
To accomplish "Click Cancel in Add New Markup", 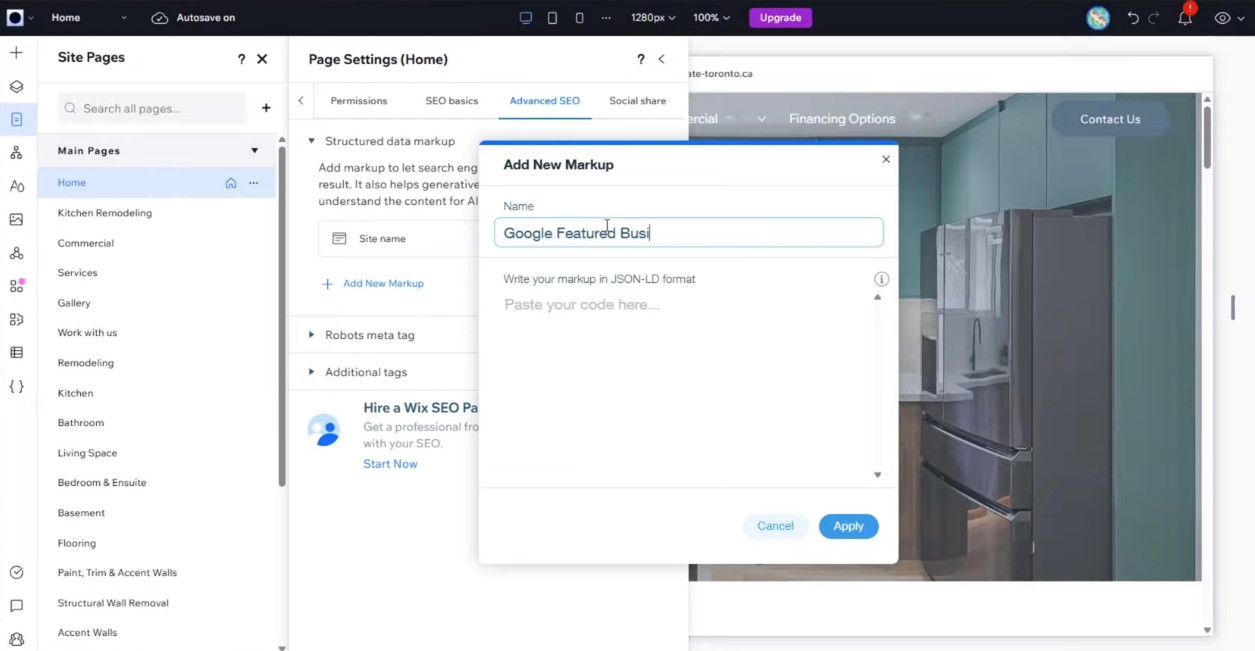I will click(775, 526).
